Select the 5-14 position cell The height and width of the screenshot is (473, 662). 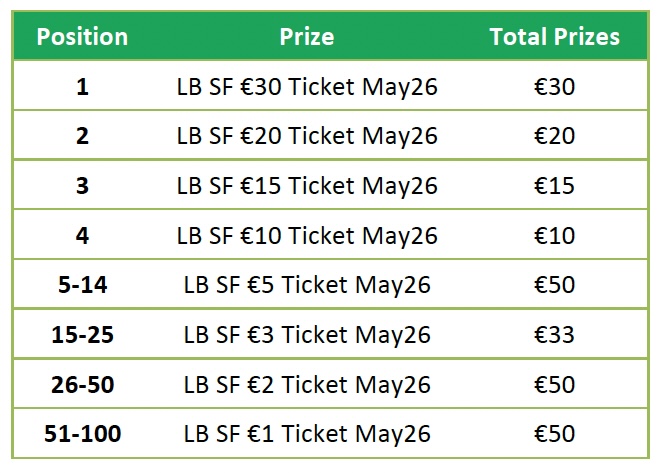82,285
